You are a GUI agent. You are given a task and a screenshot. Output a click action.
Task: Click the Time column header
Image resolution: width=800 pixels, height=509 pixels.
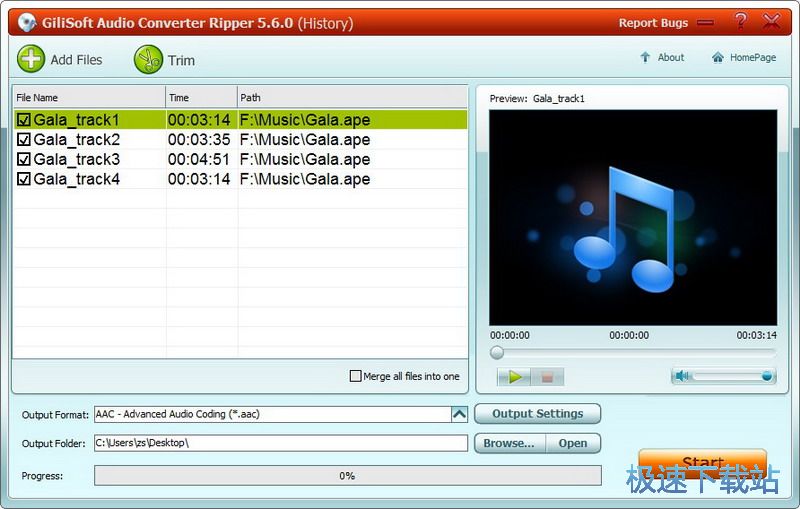point(200,97)
